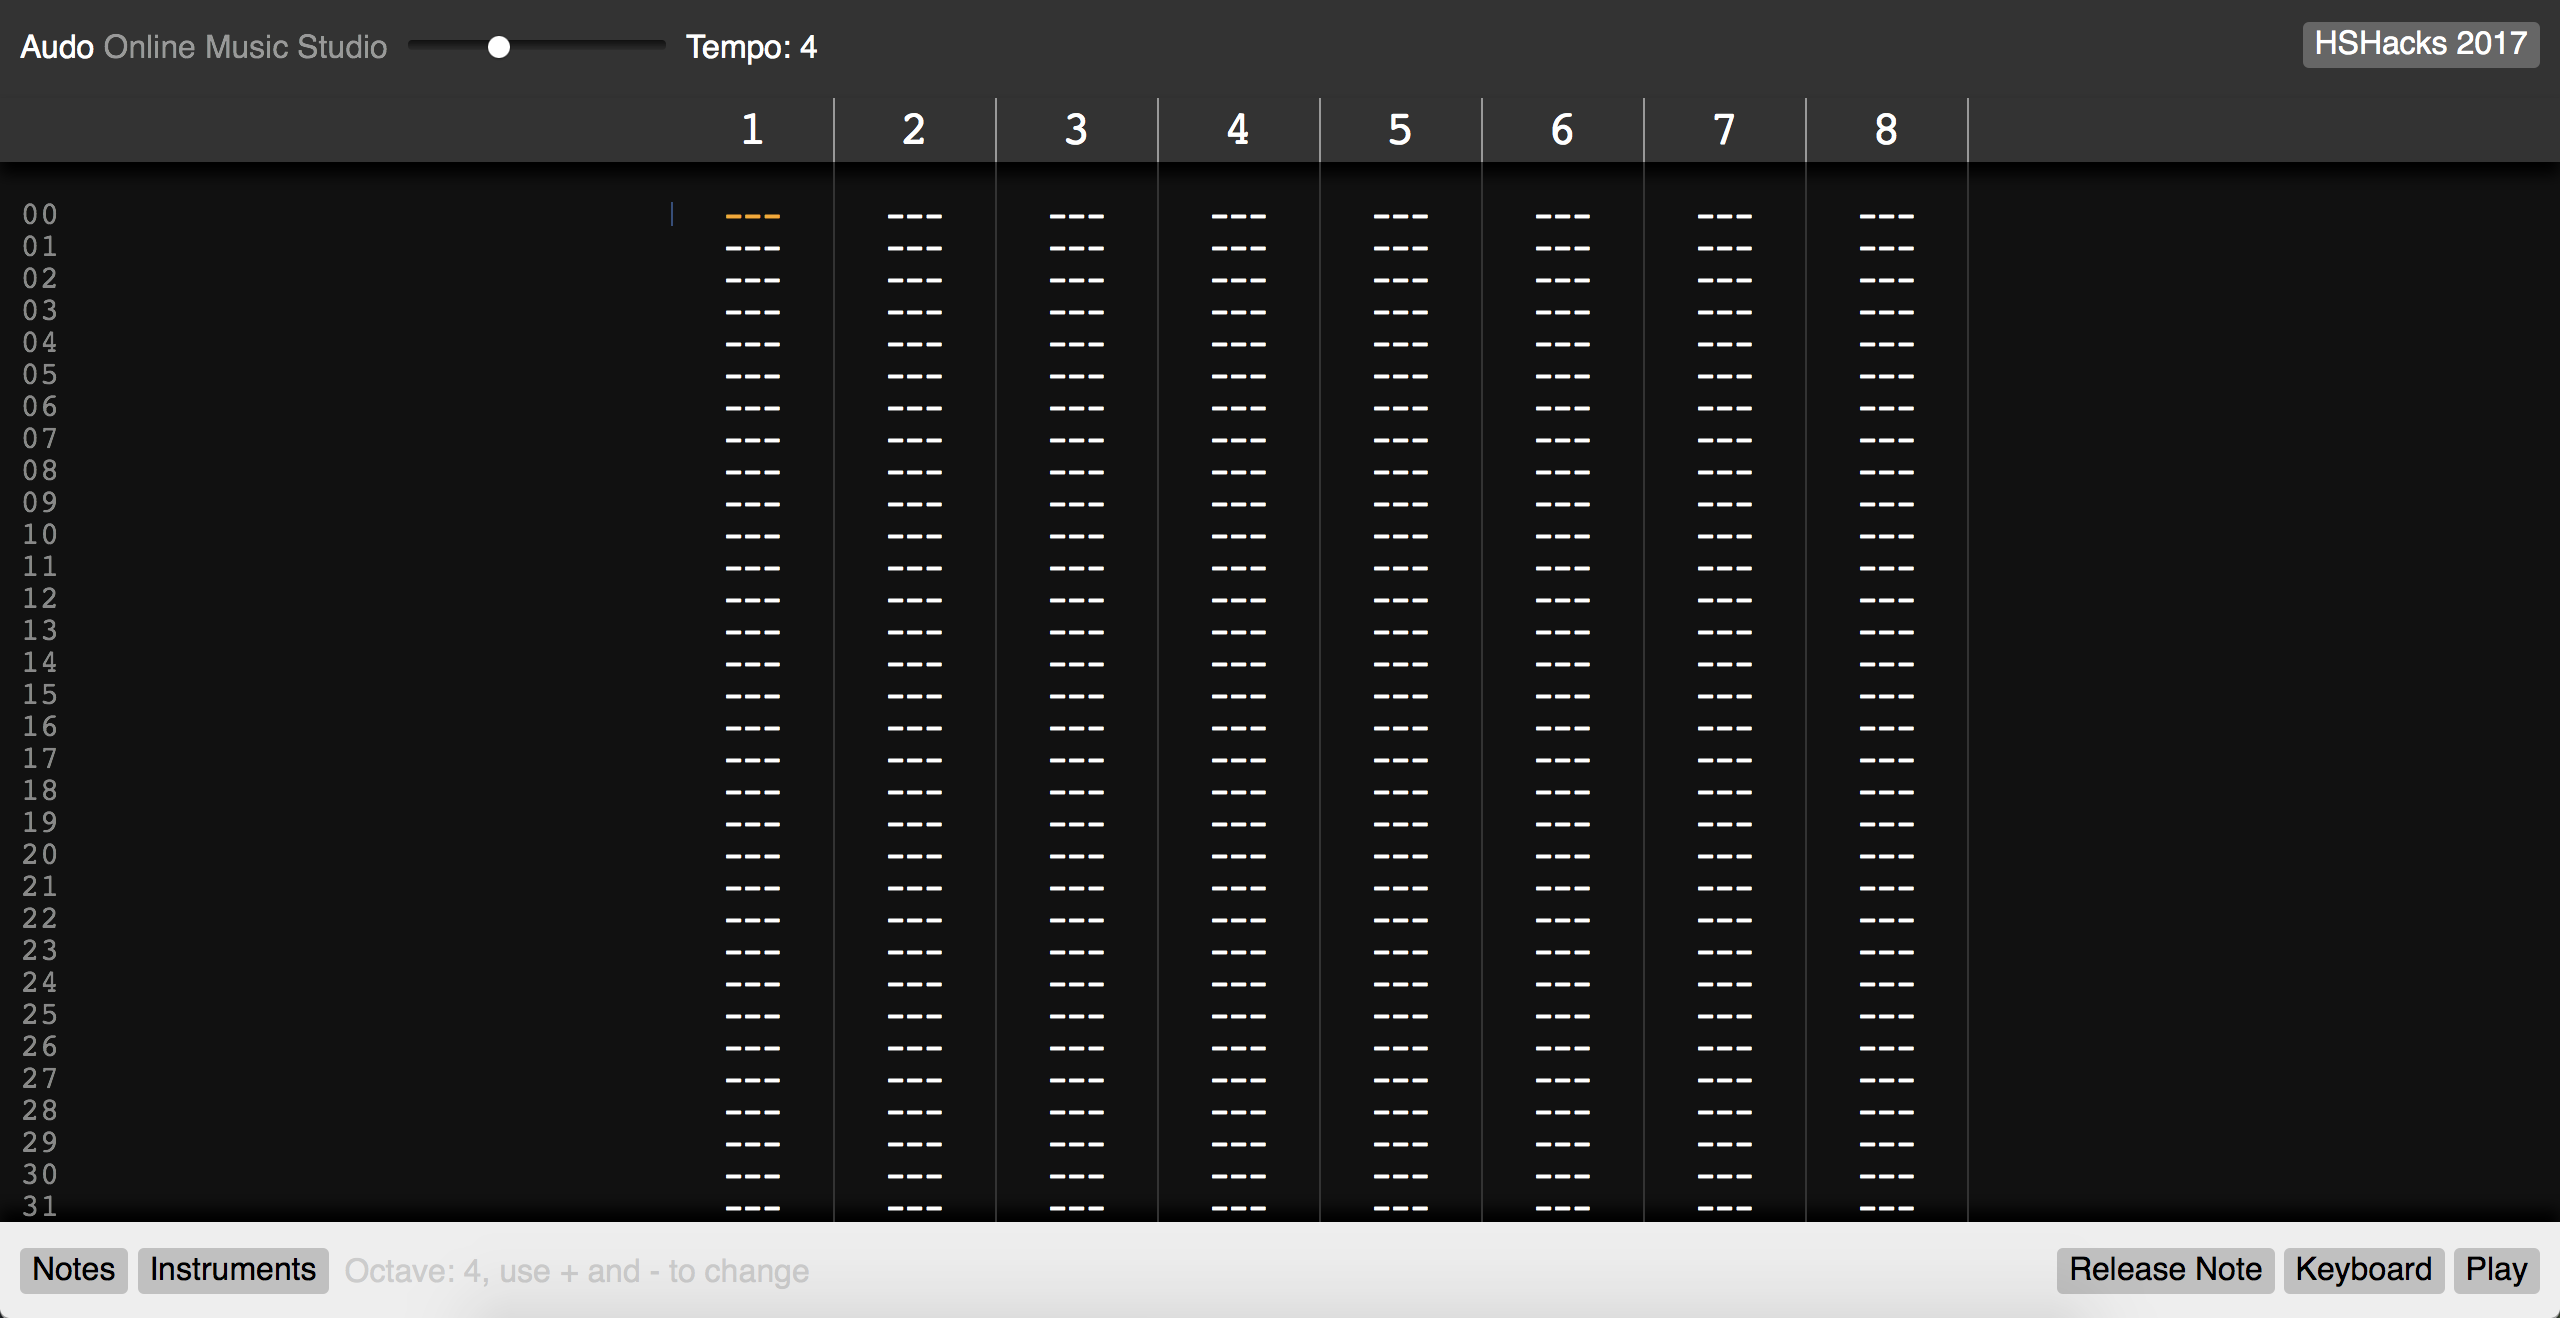Select channel 1 column header
2560x1318 pixels.
coord(752,130)
